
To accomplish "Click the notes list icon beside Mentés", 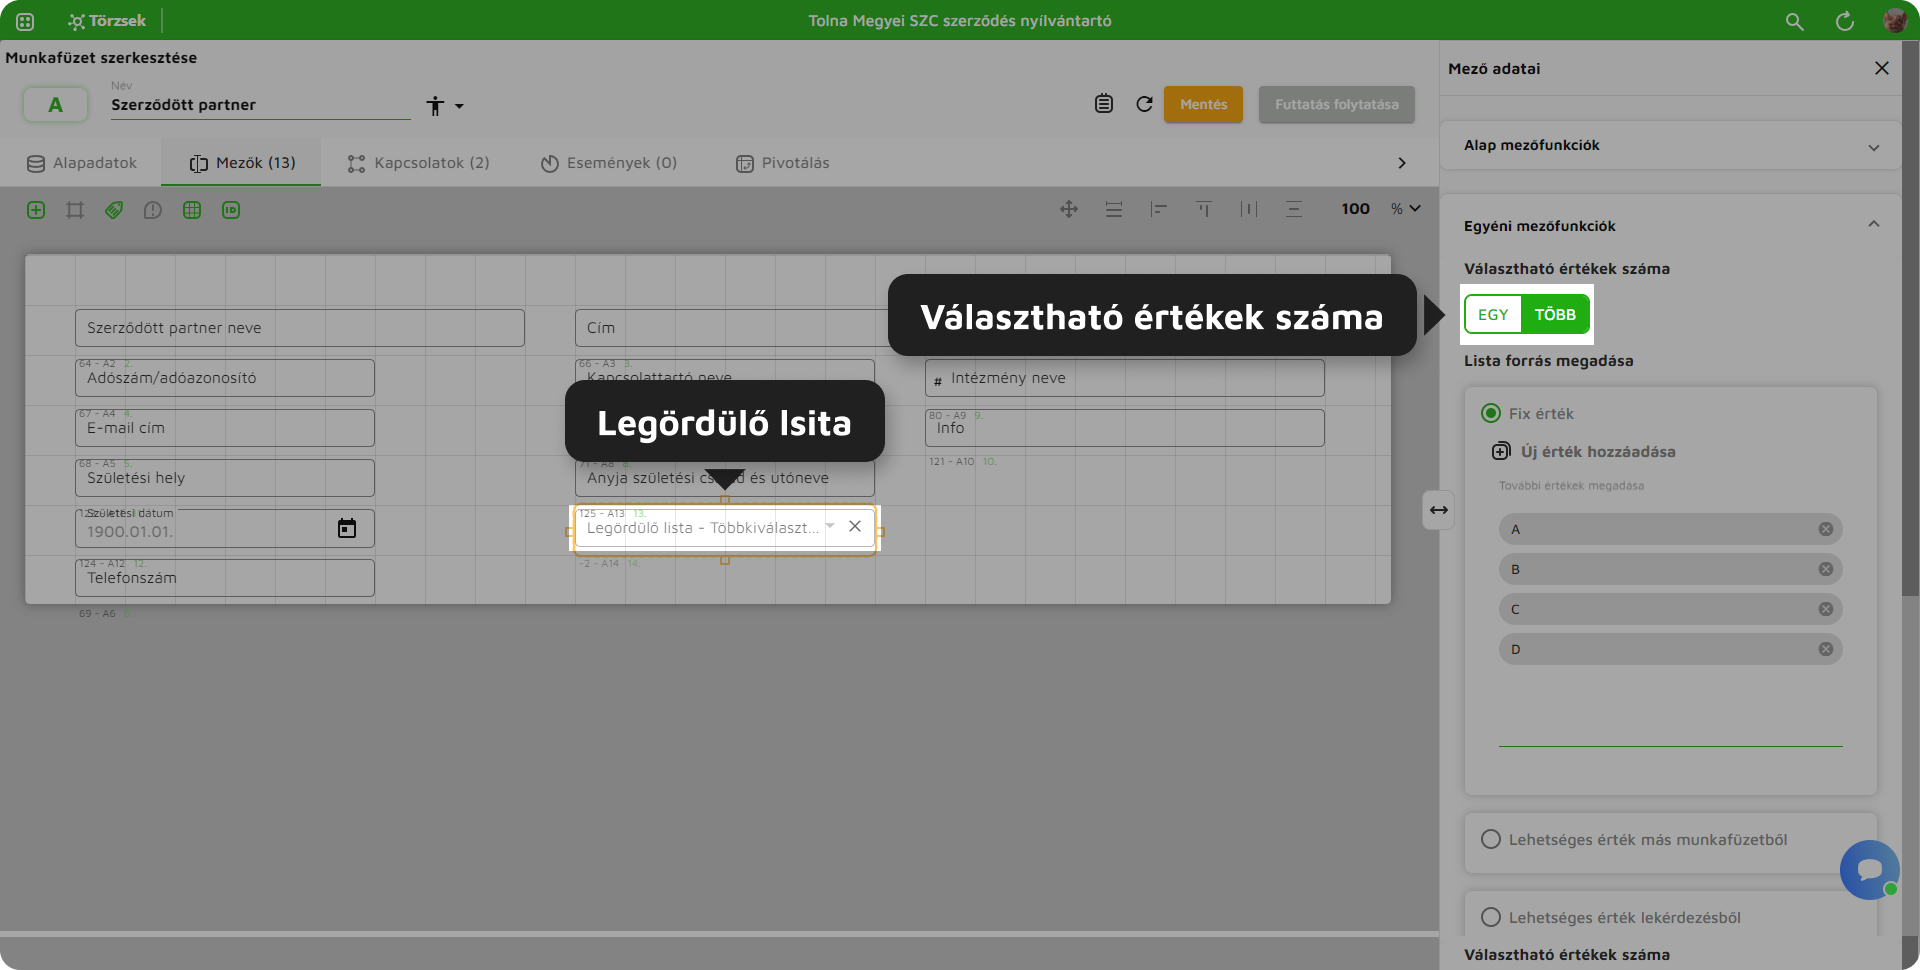I will coord(1104,104).
